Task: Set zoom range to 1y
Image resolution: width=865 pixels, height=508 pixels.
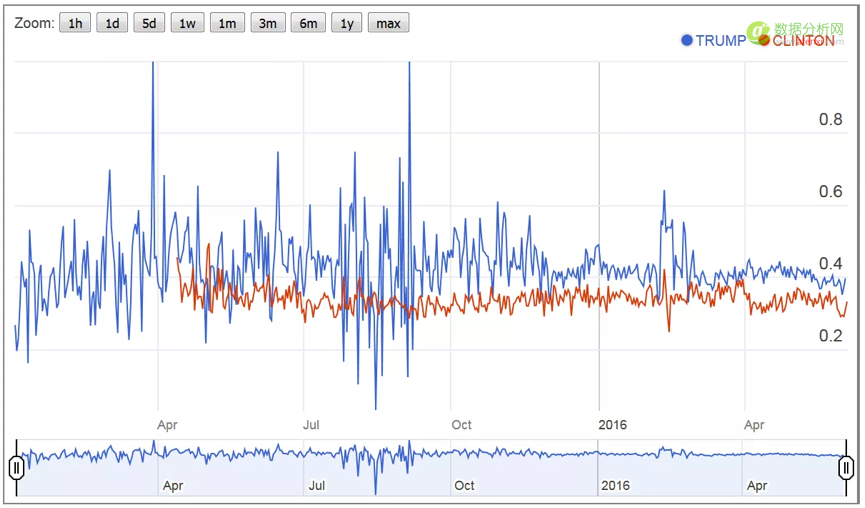Action: [346, 23]
